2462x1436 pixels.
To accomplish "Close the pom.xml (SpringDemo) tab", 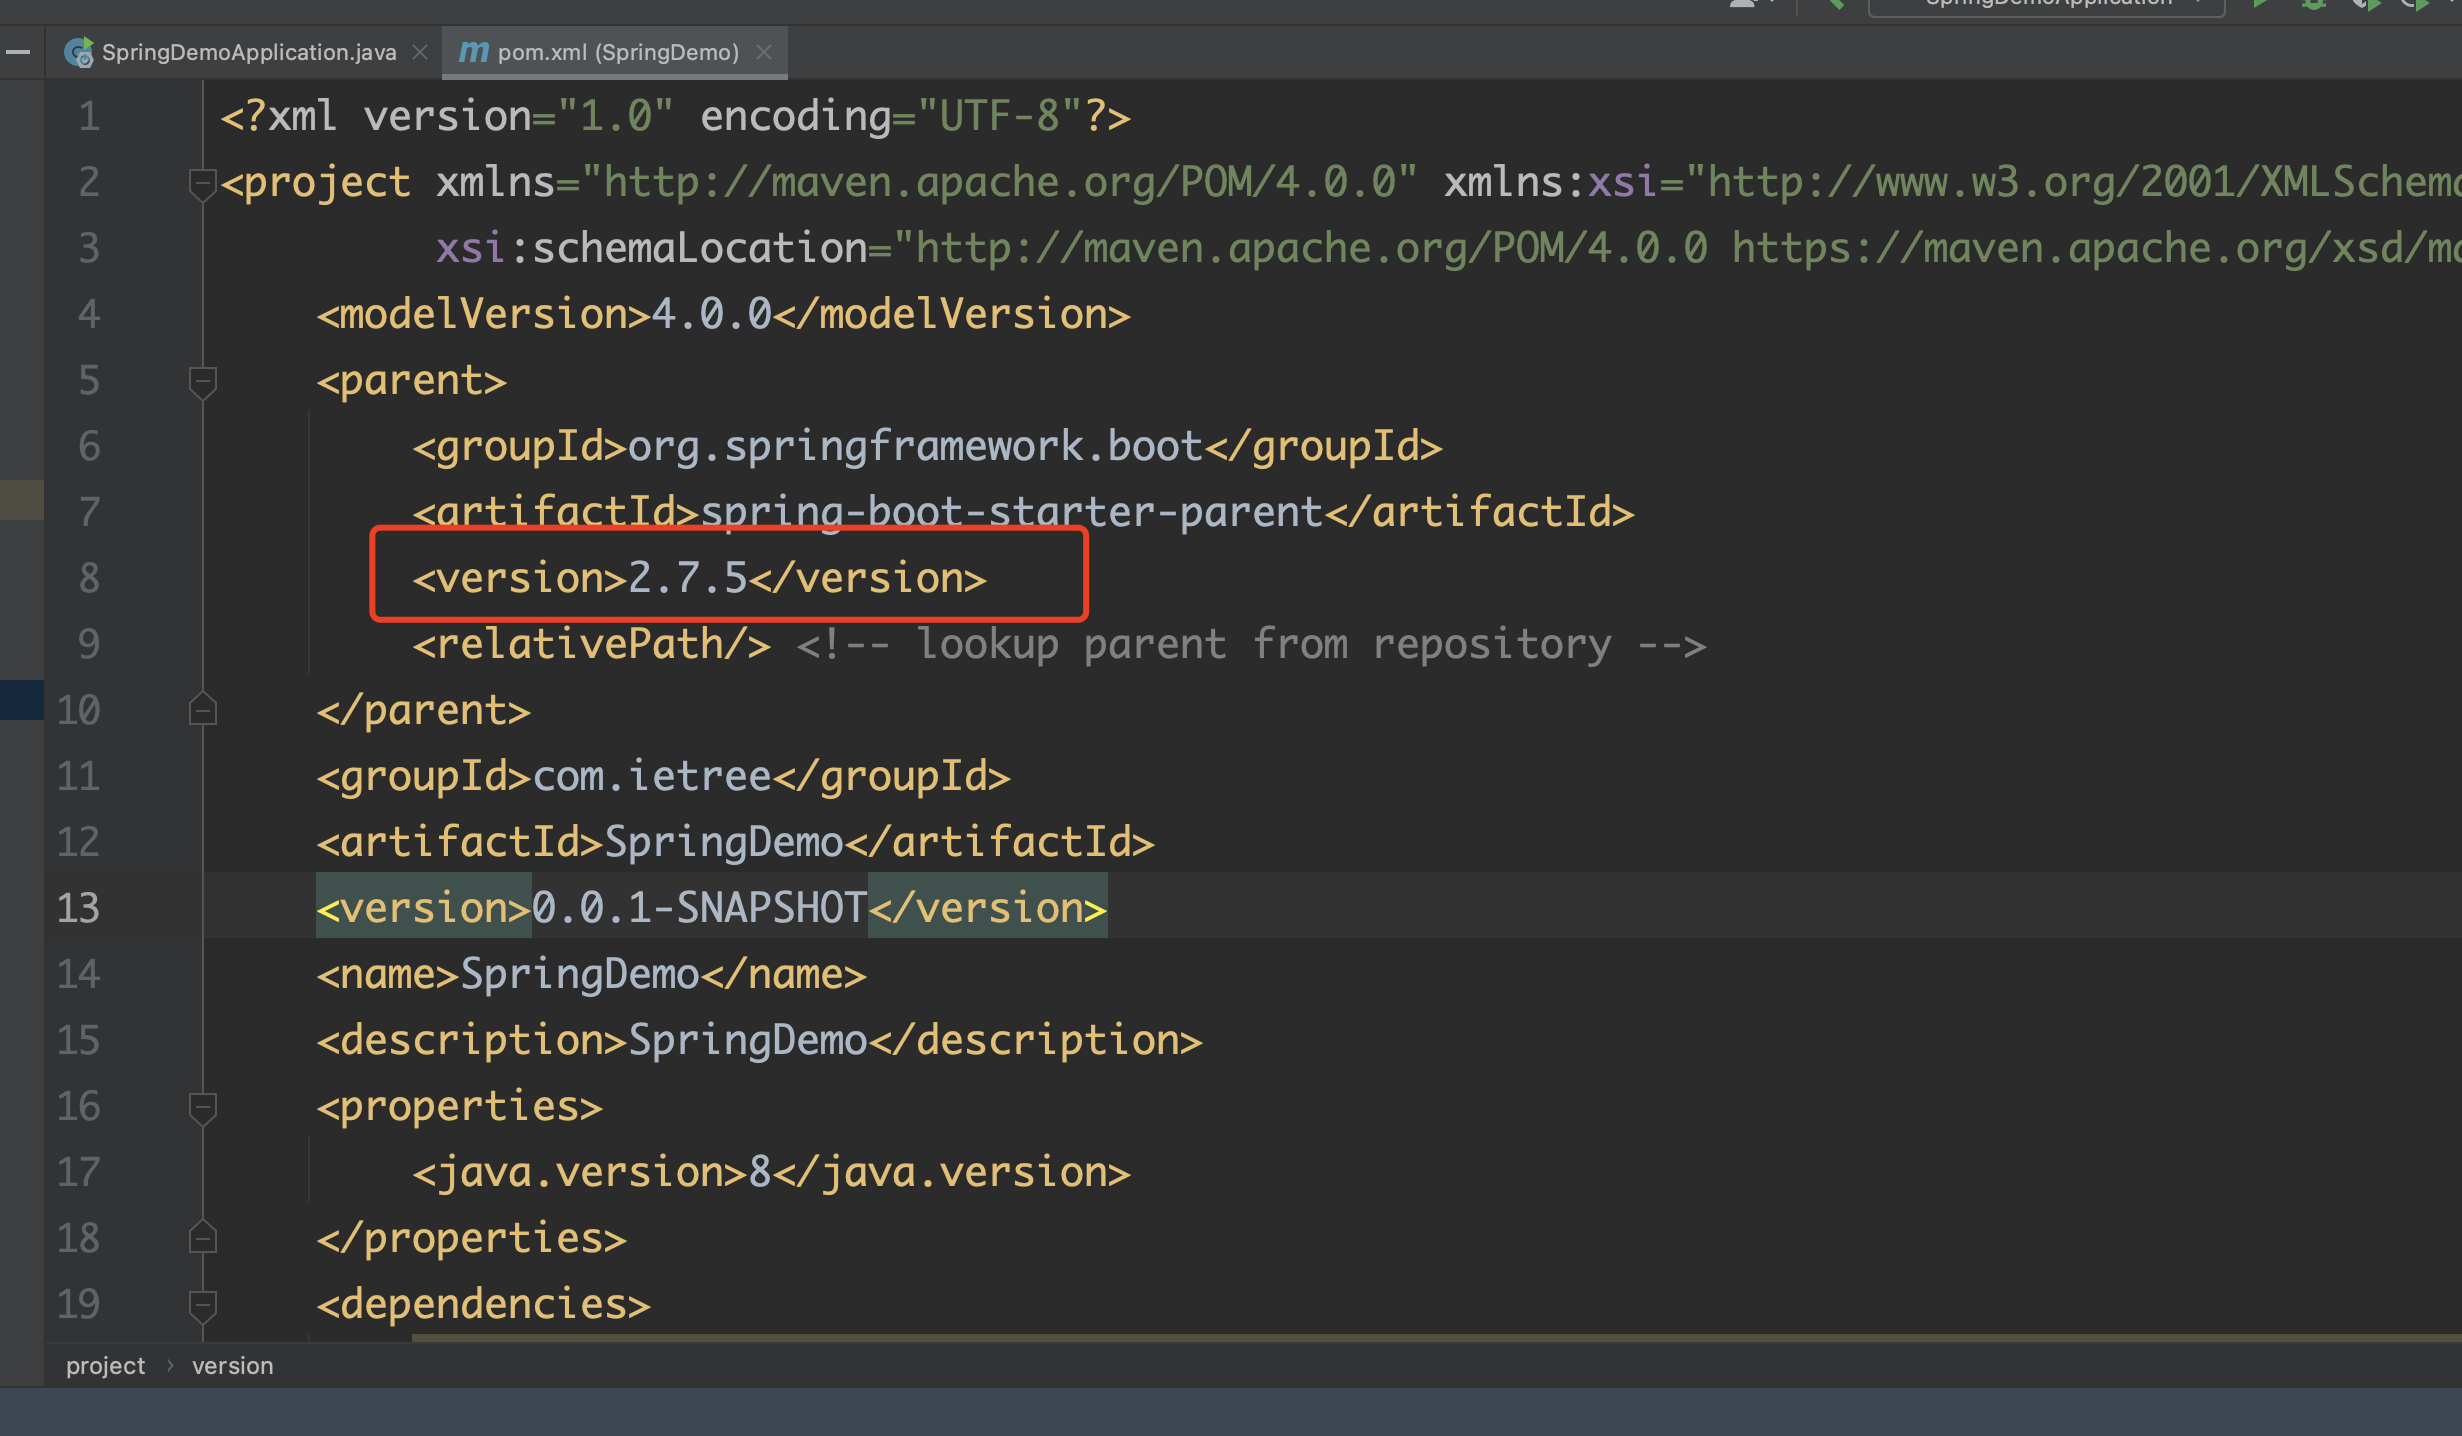I will click(x=764, y=52).
